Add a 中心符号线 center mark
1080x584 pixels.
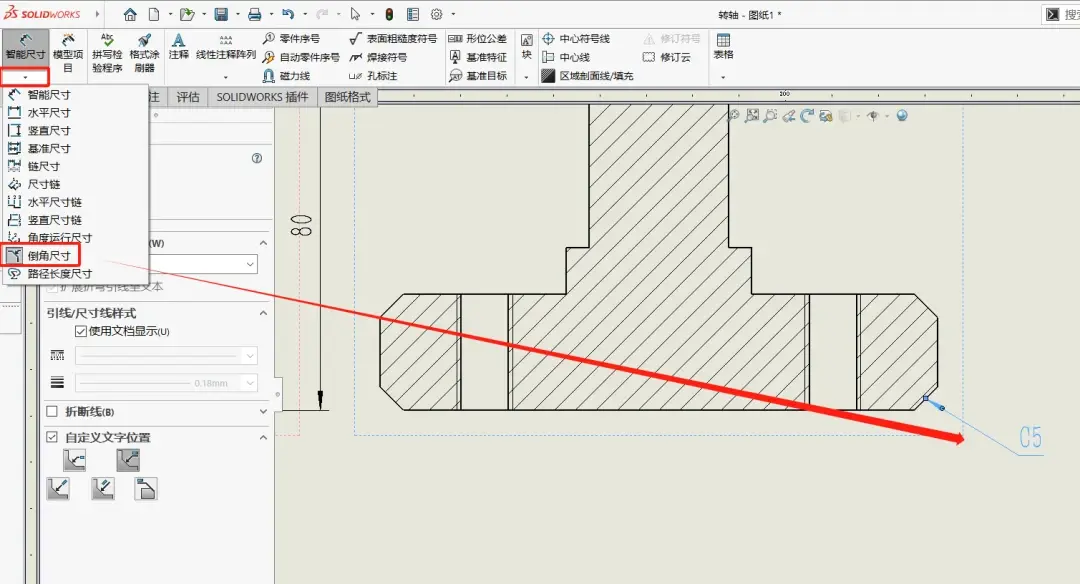(x=576, y=39)
